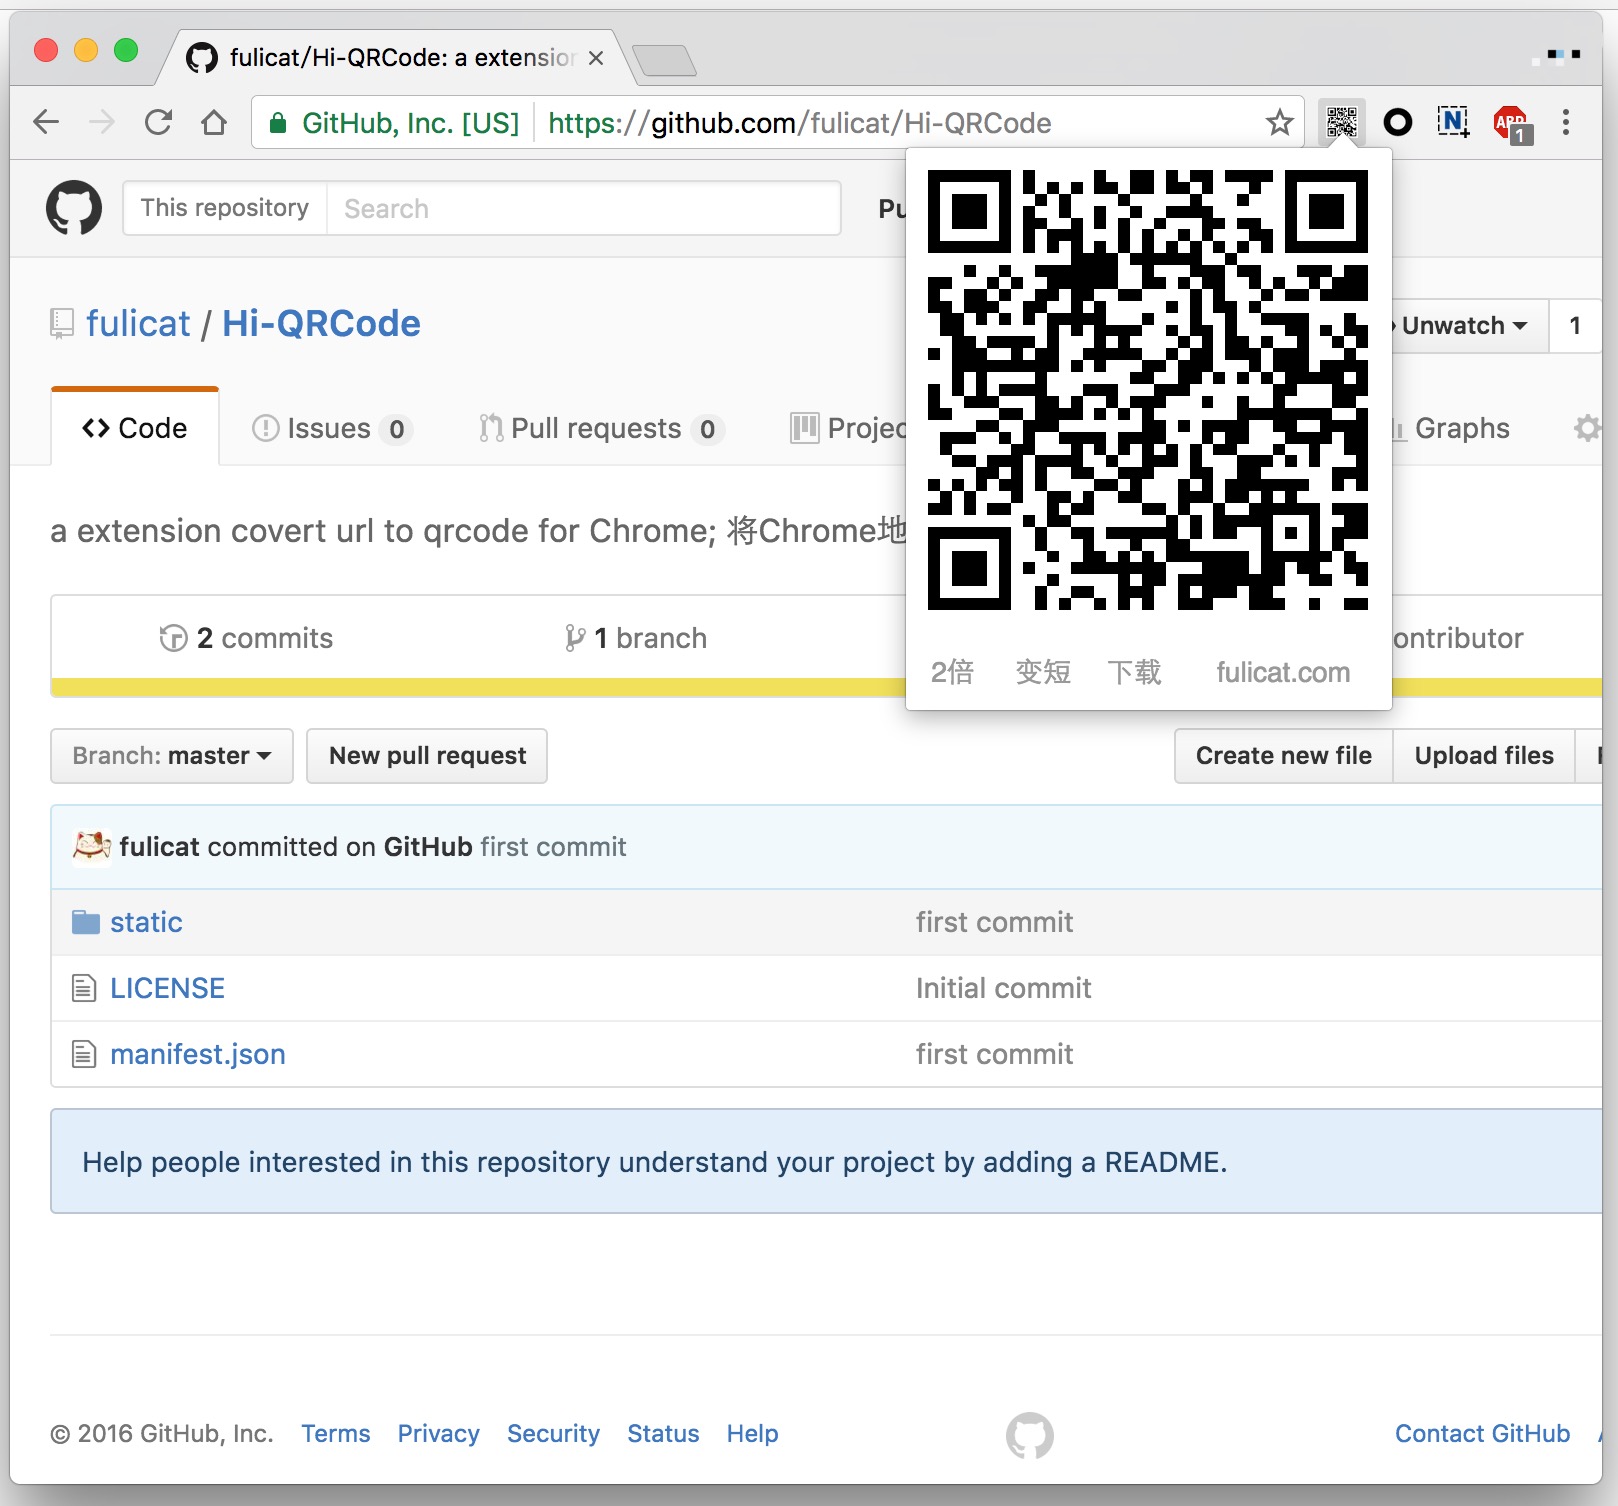Click New pull request button

tap(427, 756)
